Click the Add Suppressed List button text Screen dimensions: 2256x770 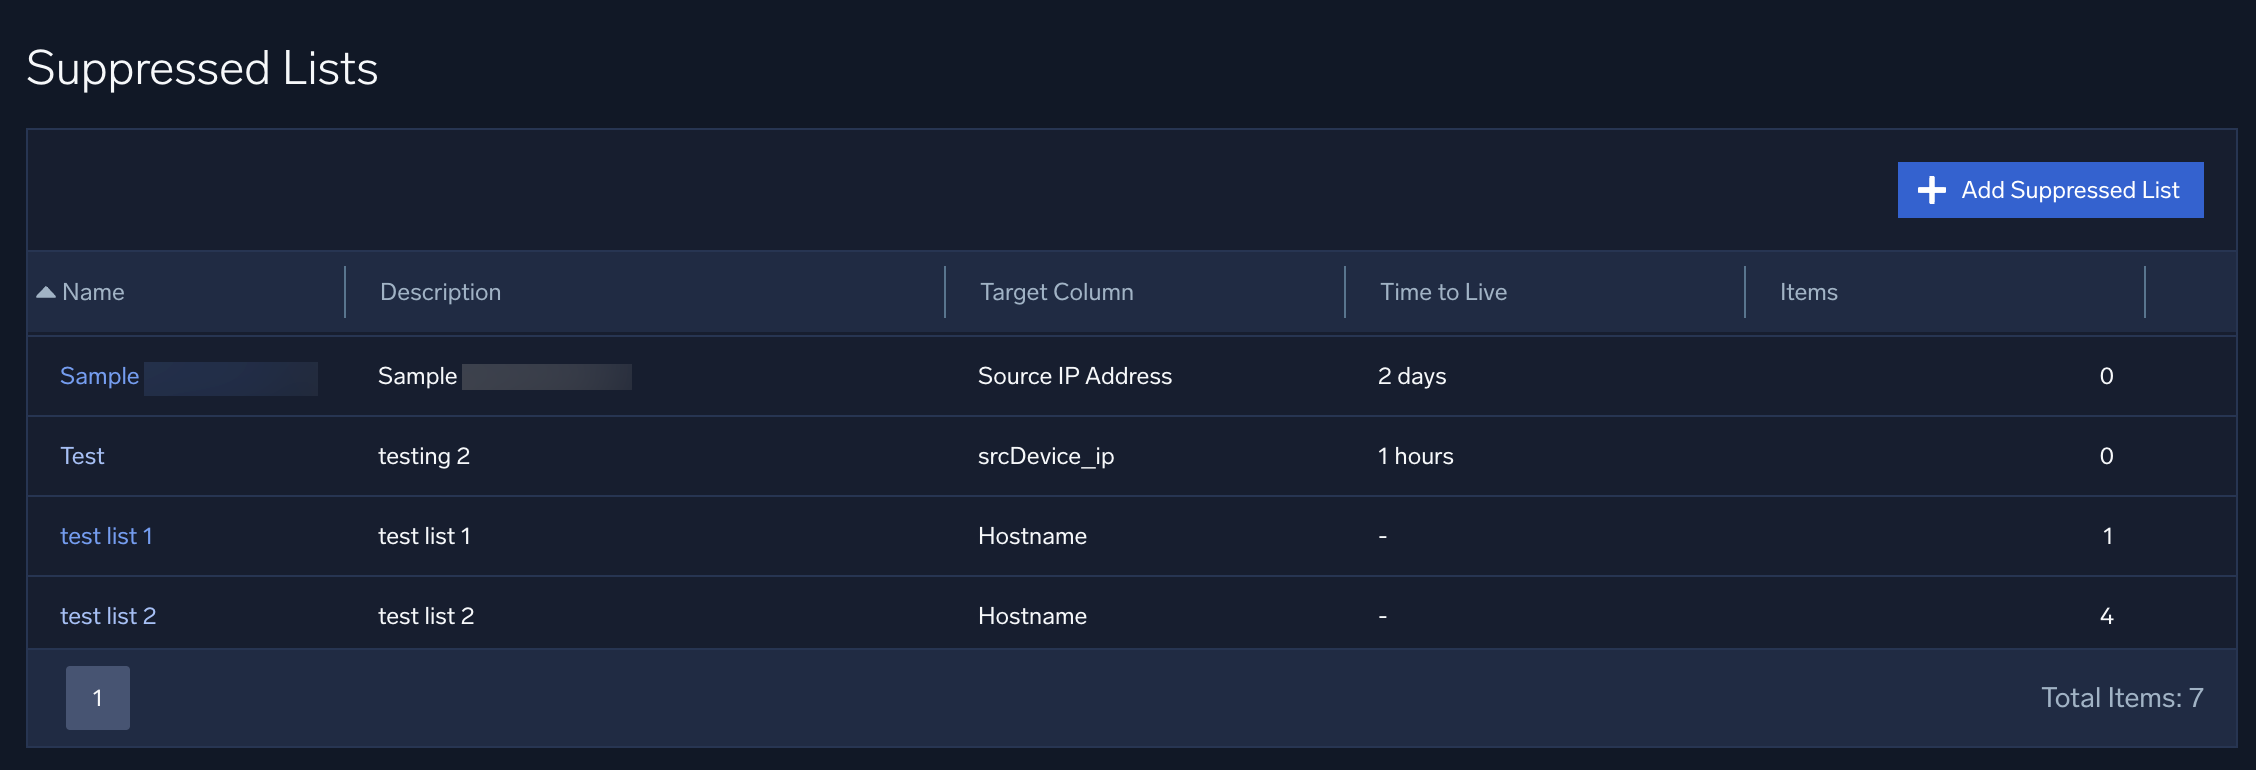(2069, 190)
